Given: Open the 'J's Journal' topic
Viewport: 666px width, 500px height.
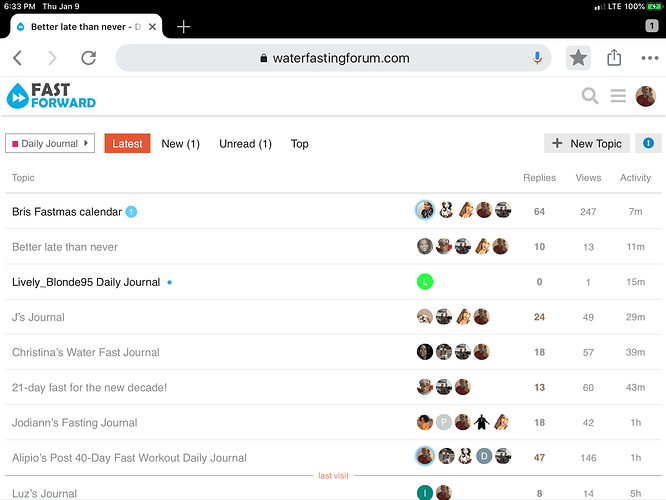Looking at the screenshot, I should 38,317.
